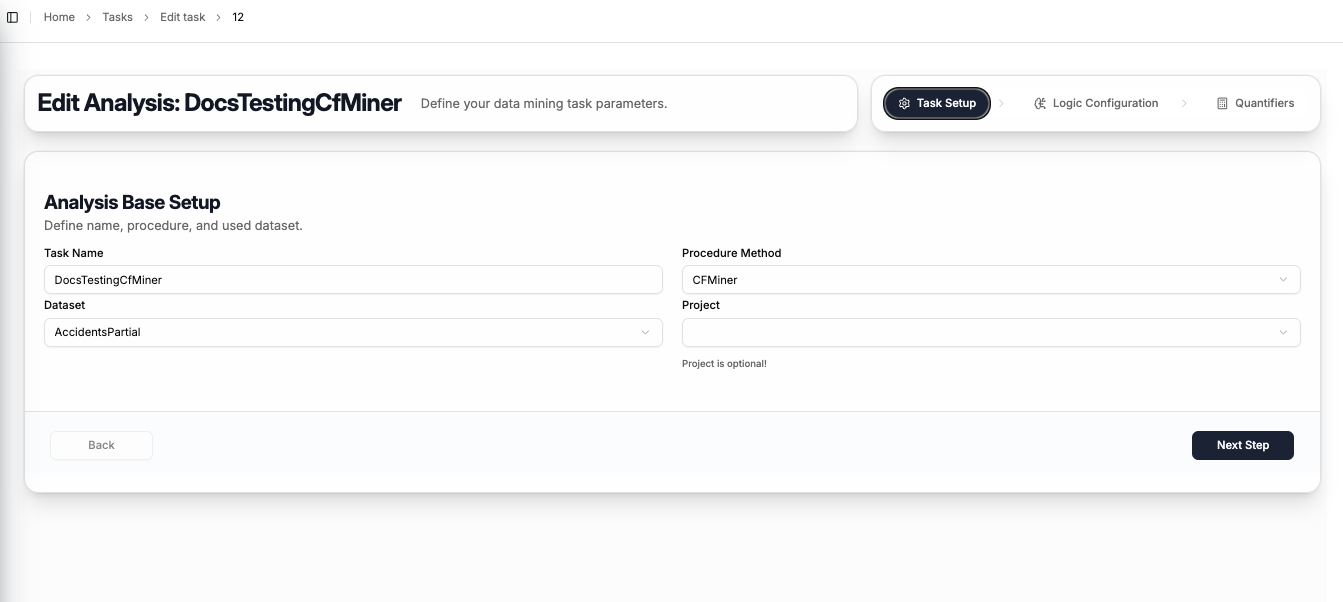Open the Dataset dropdown showing AccidentsPartial
Viewport: 1343px width, 602px height.
(x=353, y=332)
